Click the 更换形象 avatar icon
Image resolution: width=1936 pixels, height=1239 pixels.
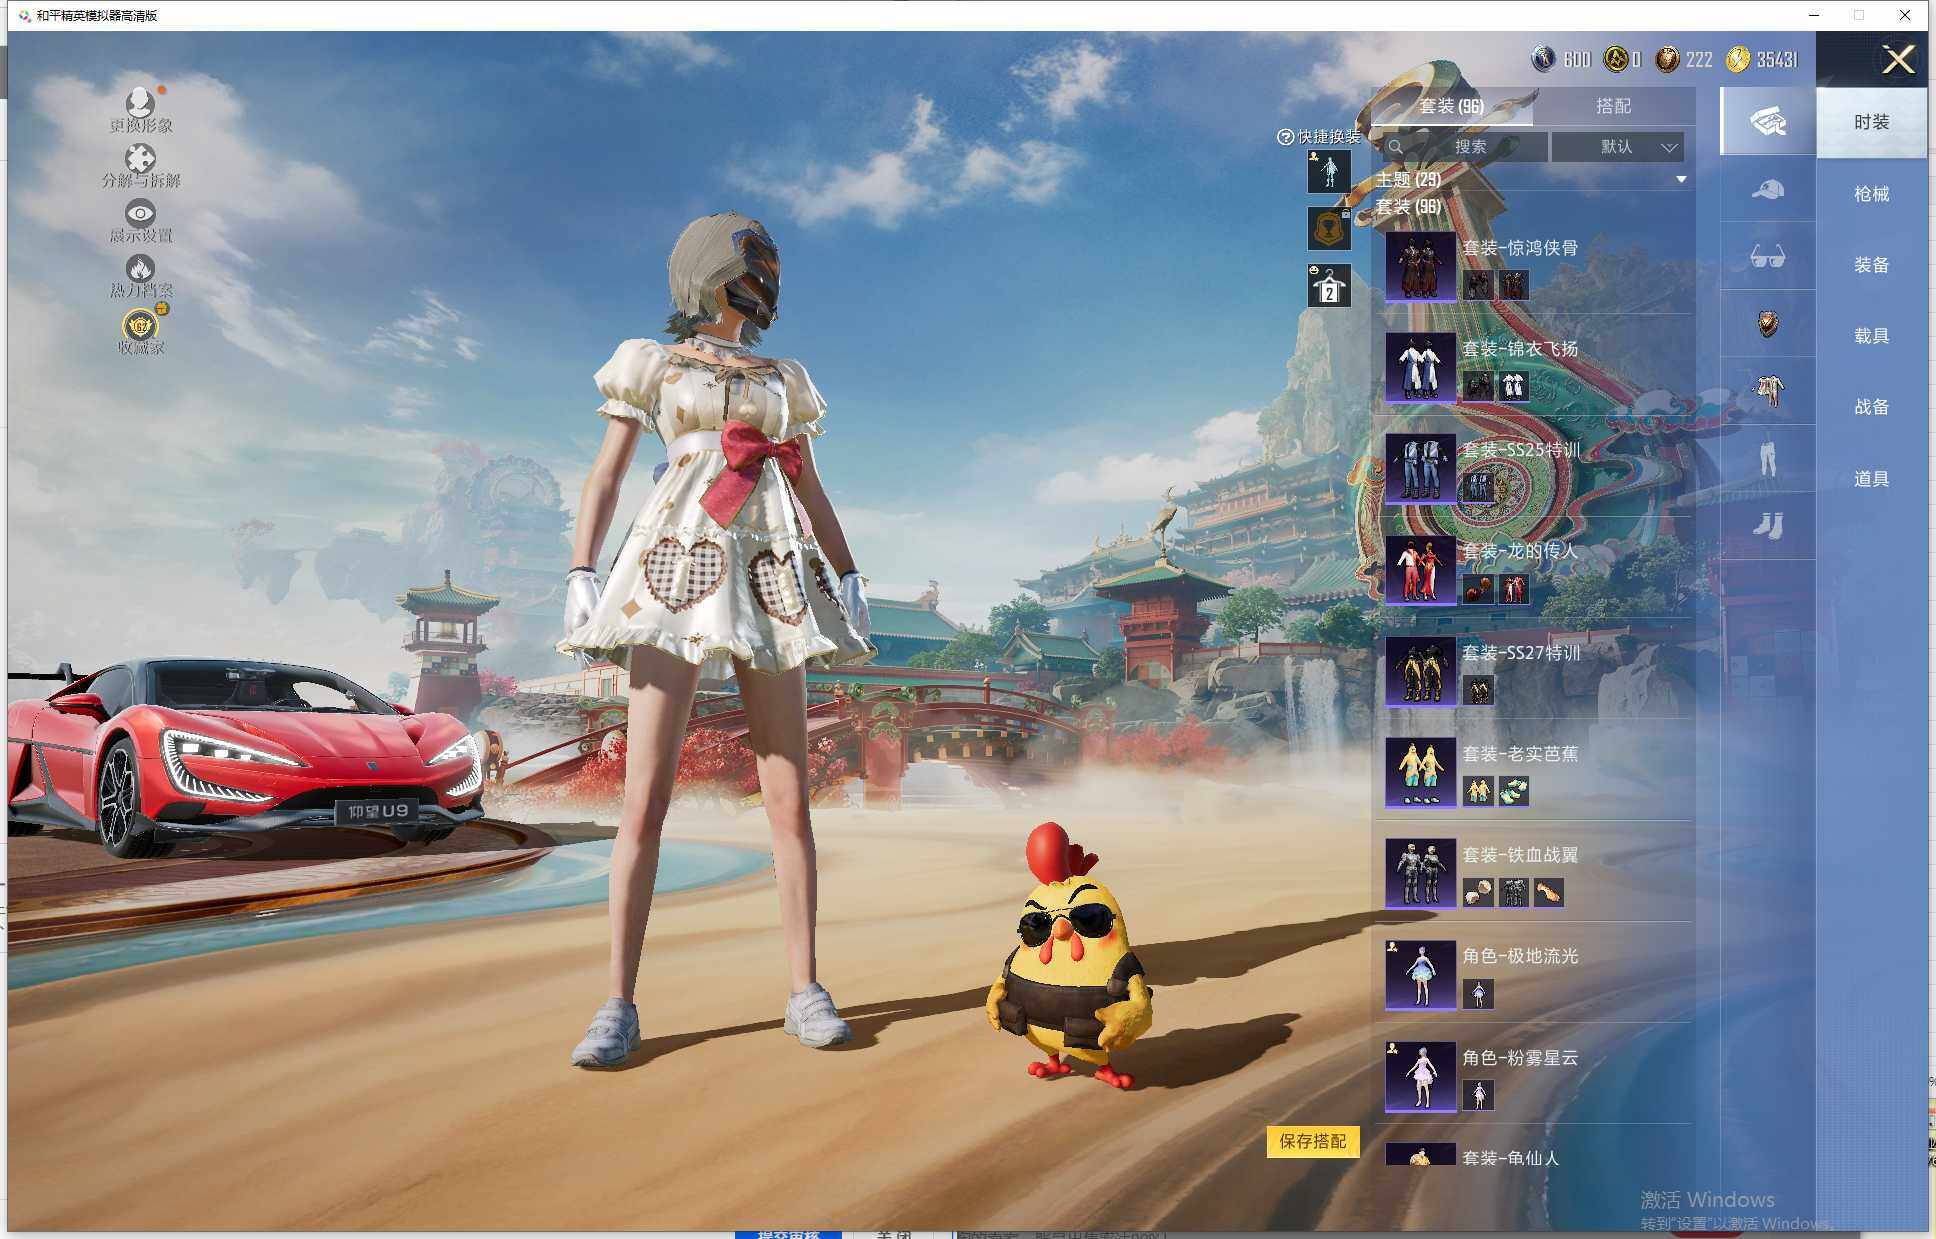pyautogui.click(x=140, y=103)
